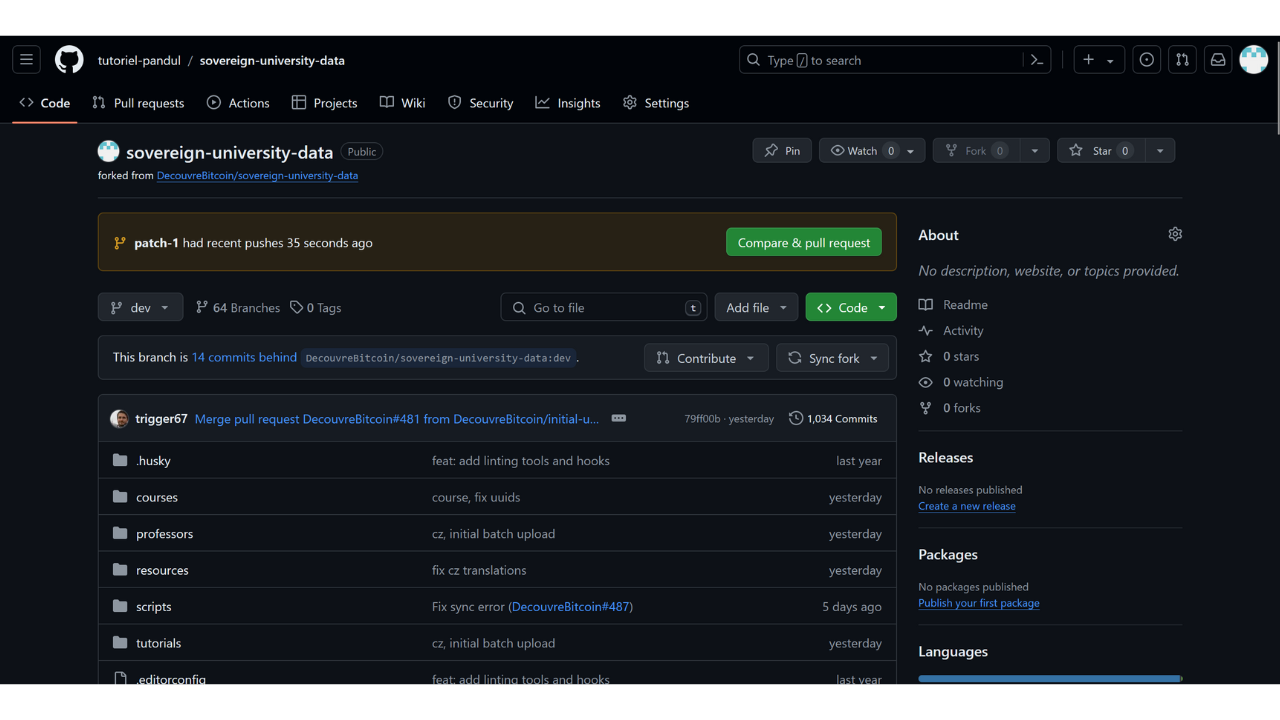
Task: Switch to the Insights tab
Action: coord(568,103)
